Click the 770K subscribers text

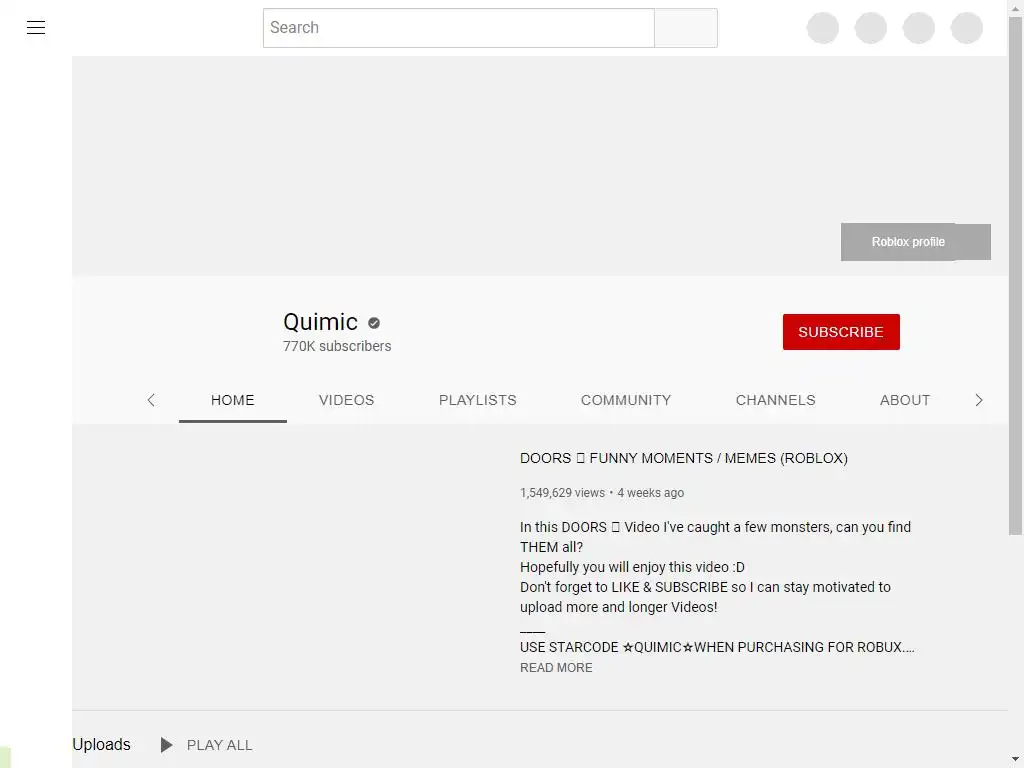(337, 346)
